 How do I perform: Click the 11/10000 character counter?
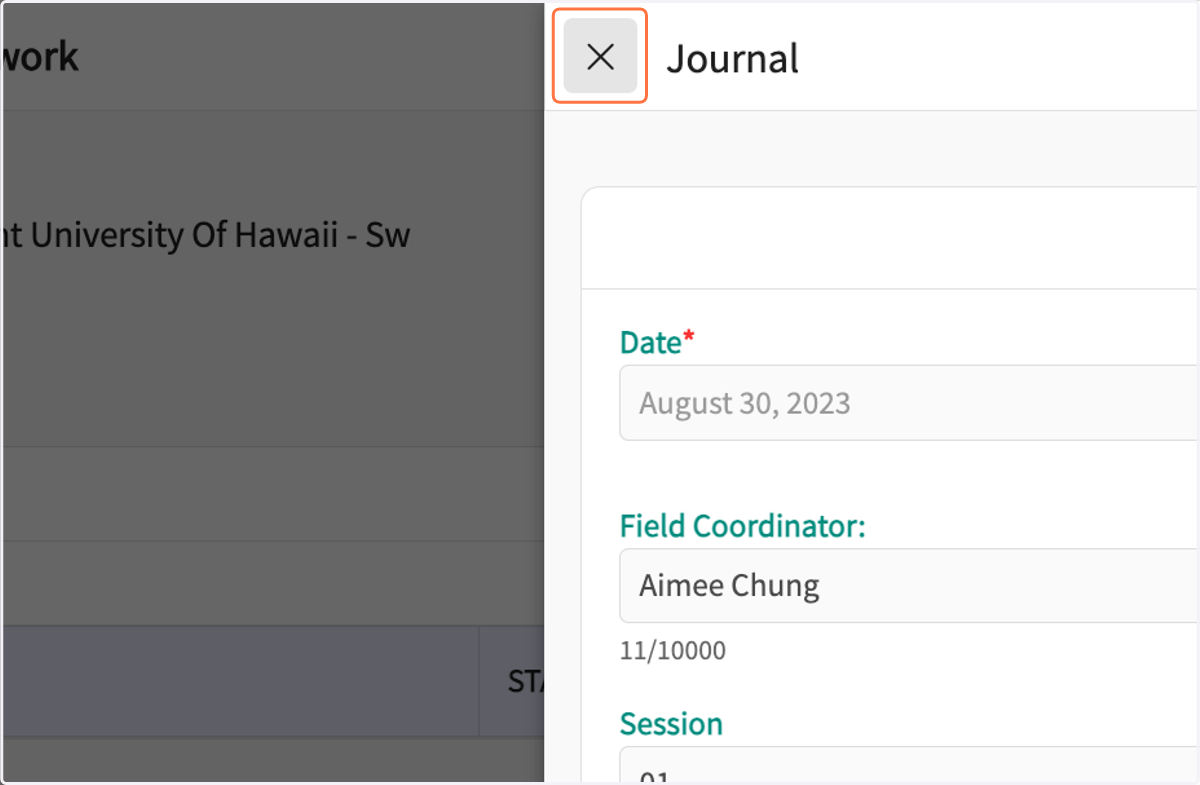point(673,651)
